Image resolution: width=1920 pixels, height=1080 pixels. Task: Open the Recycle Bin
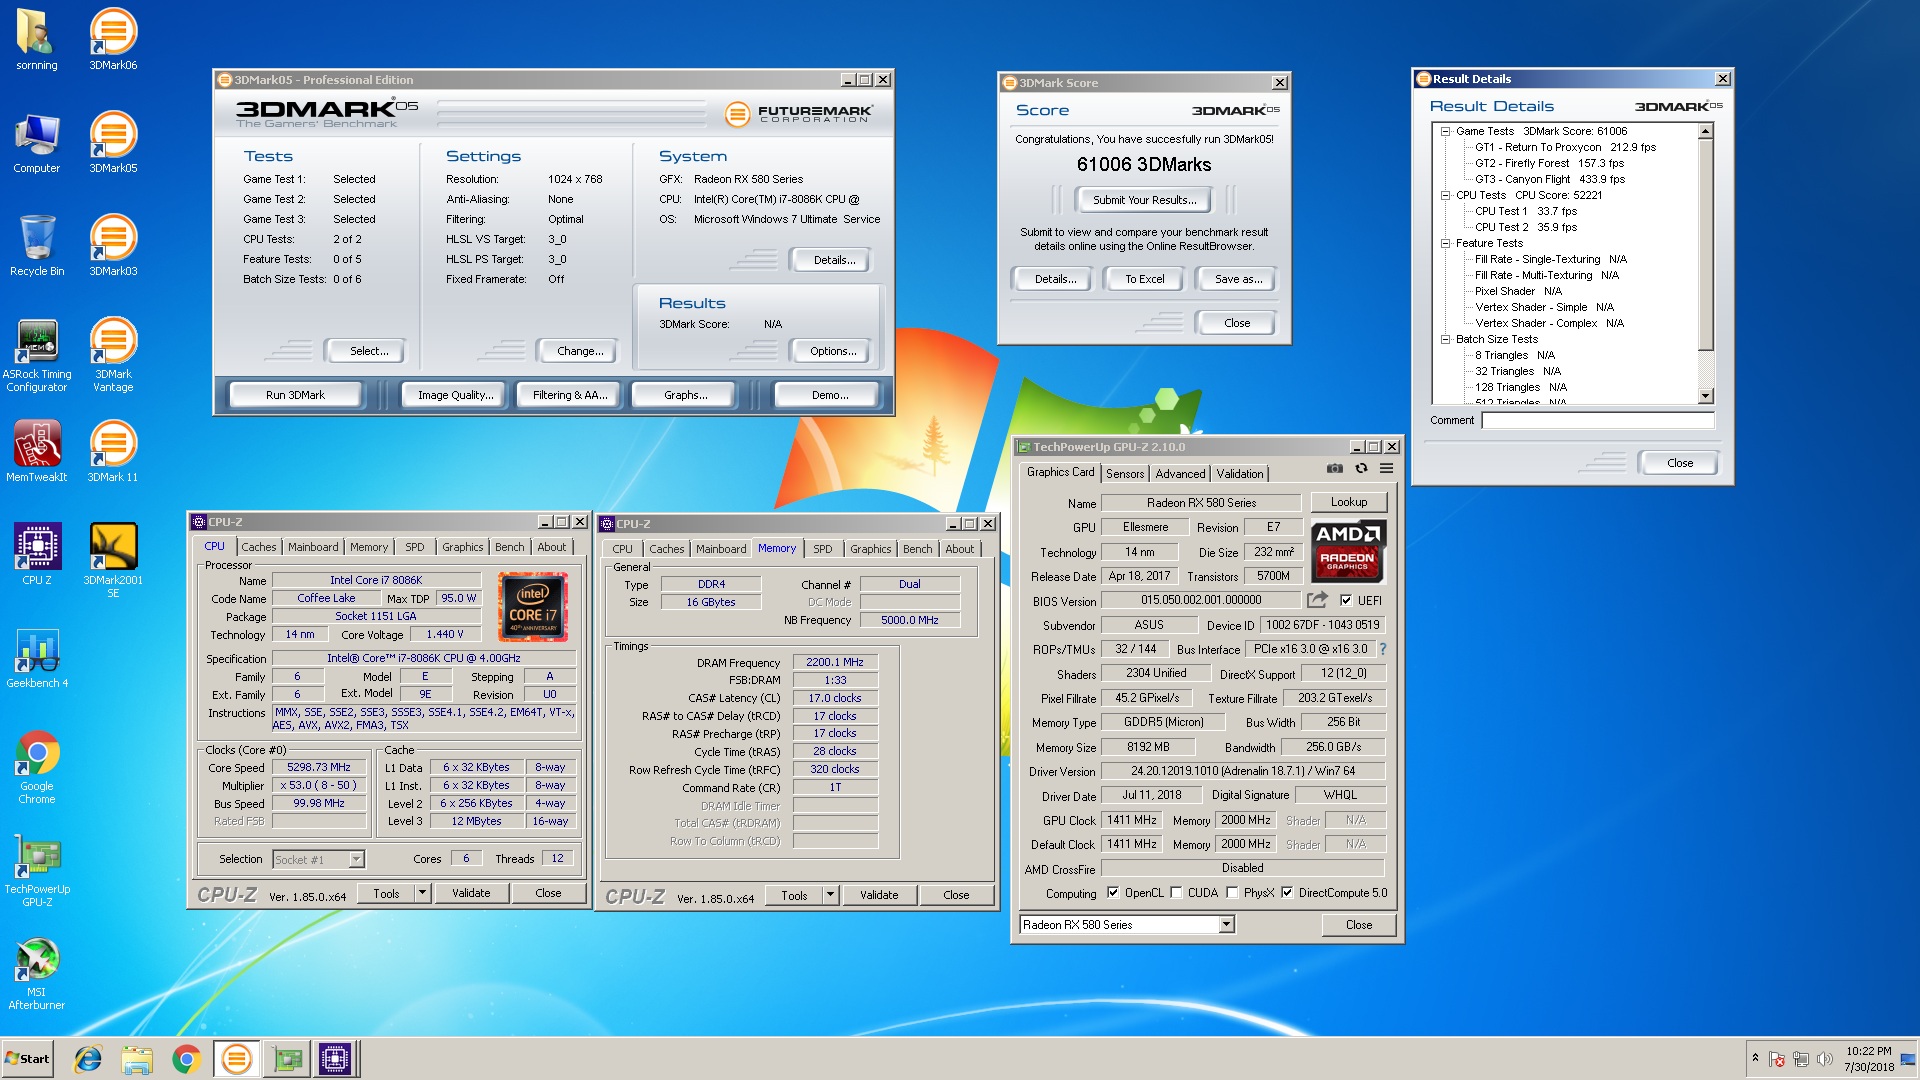click(37, 246)
